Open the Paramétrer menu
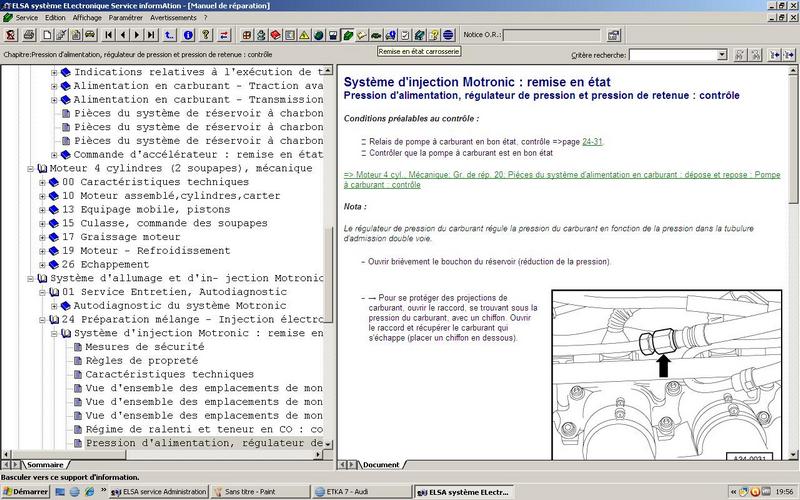800x500 pixels. pyautogui.click(x=126, y=17)
